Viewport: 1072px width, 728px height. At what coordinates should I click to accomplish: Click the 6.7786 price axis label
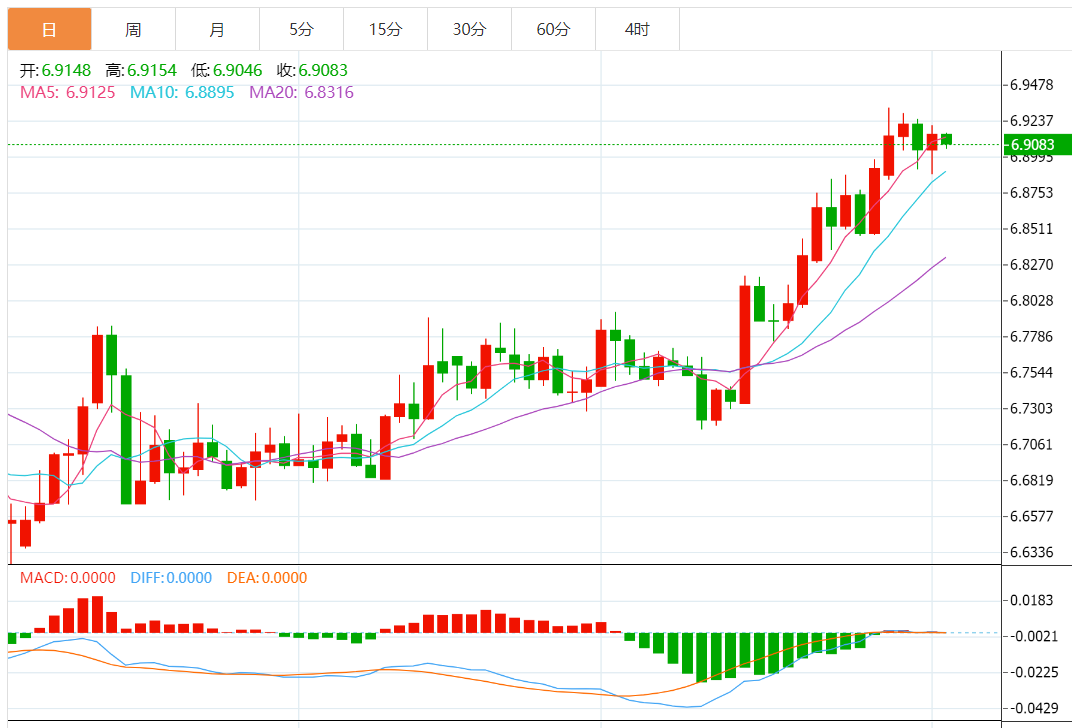[x=1032, y=336]
